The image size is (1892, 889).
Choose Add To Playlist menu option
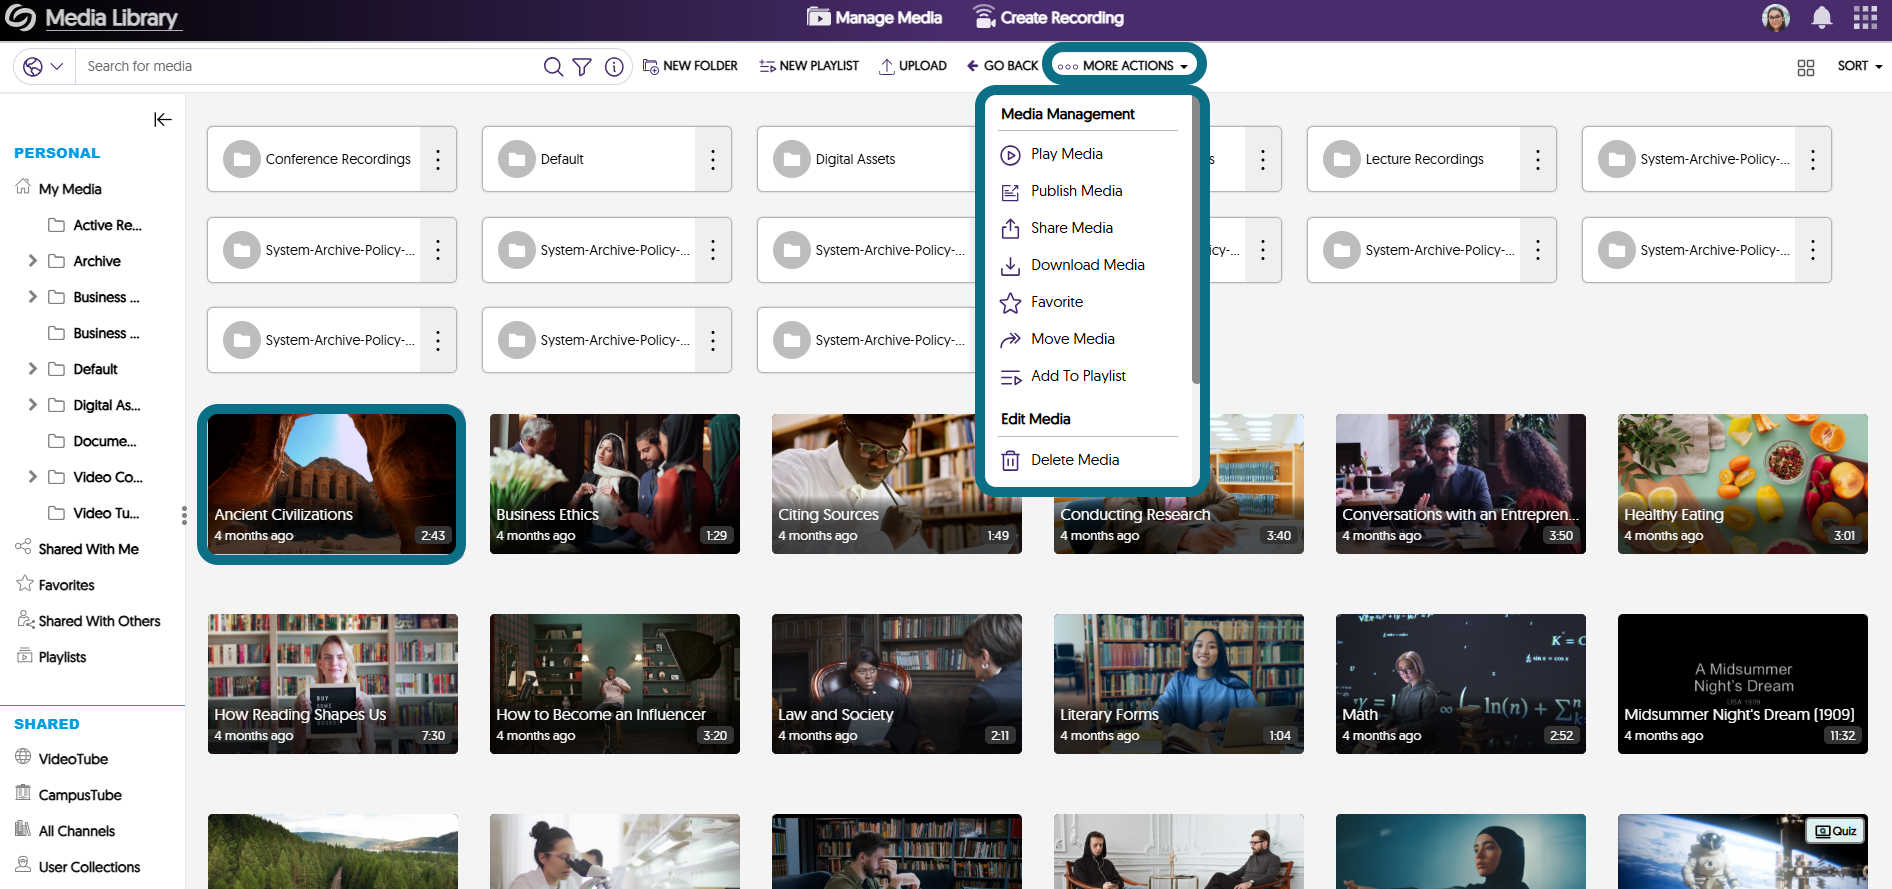pos(1078,376)
